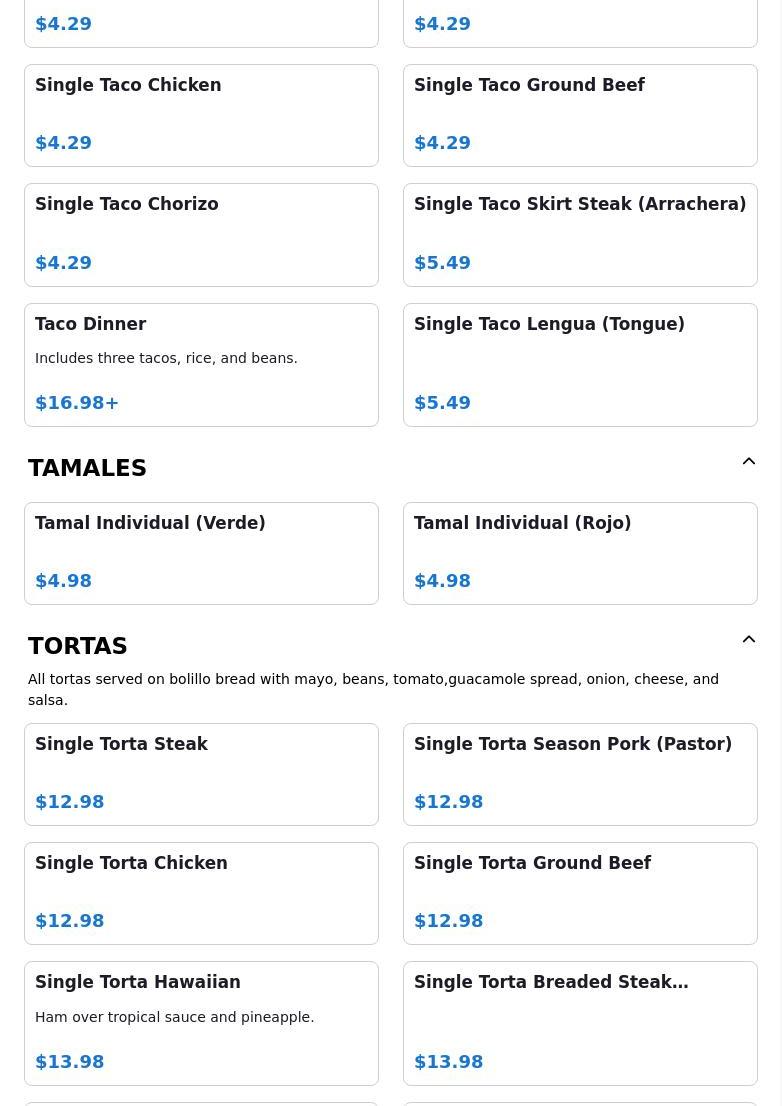Image resolution: width=782 pixels, height=1106 pixels.
Task: Add Tamal Individual (Verde)
Action: tap(201, 553)
